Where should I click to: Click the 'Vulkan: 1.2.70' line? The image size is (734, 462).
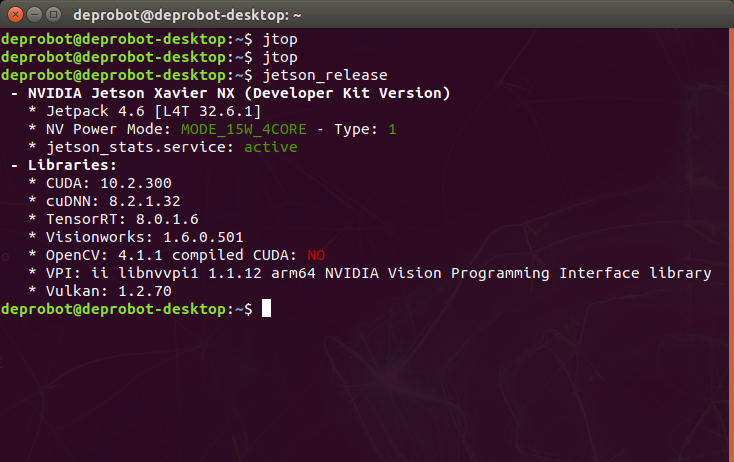tap(109, 291)
